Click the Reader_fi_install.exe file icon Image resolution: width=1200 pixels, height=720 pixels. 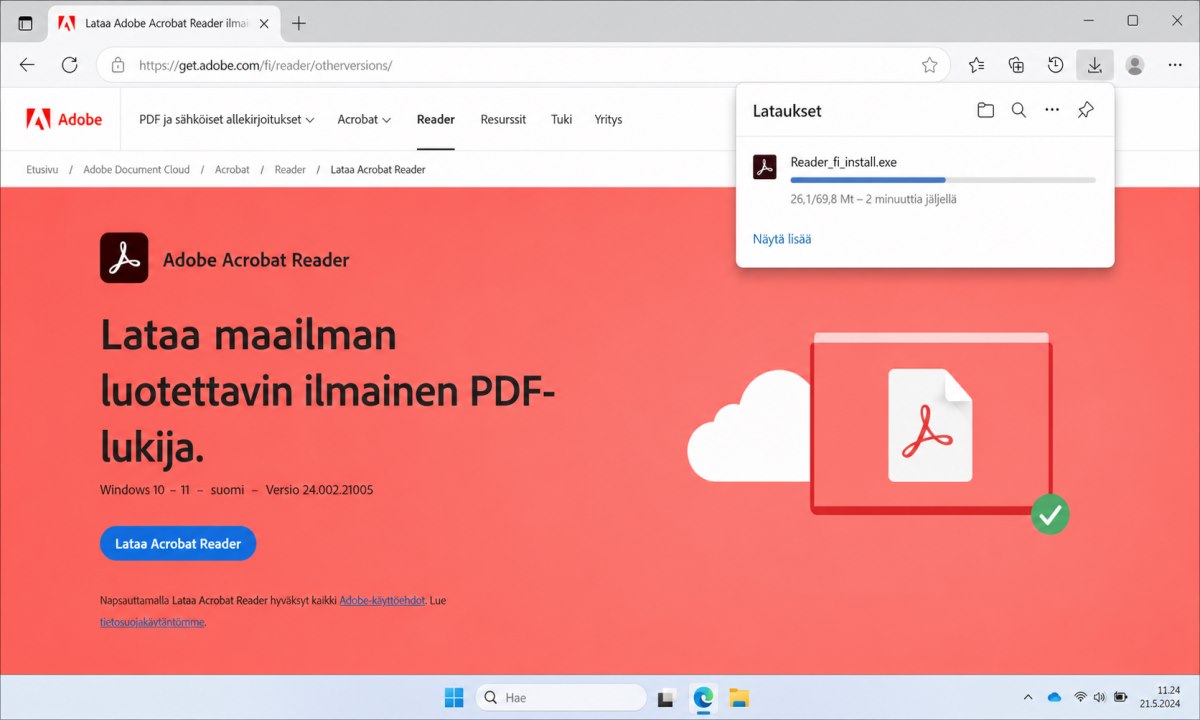coord(765,167)
